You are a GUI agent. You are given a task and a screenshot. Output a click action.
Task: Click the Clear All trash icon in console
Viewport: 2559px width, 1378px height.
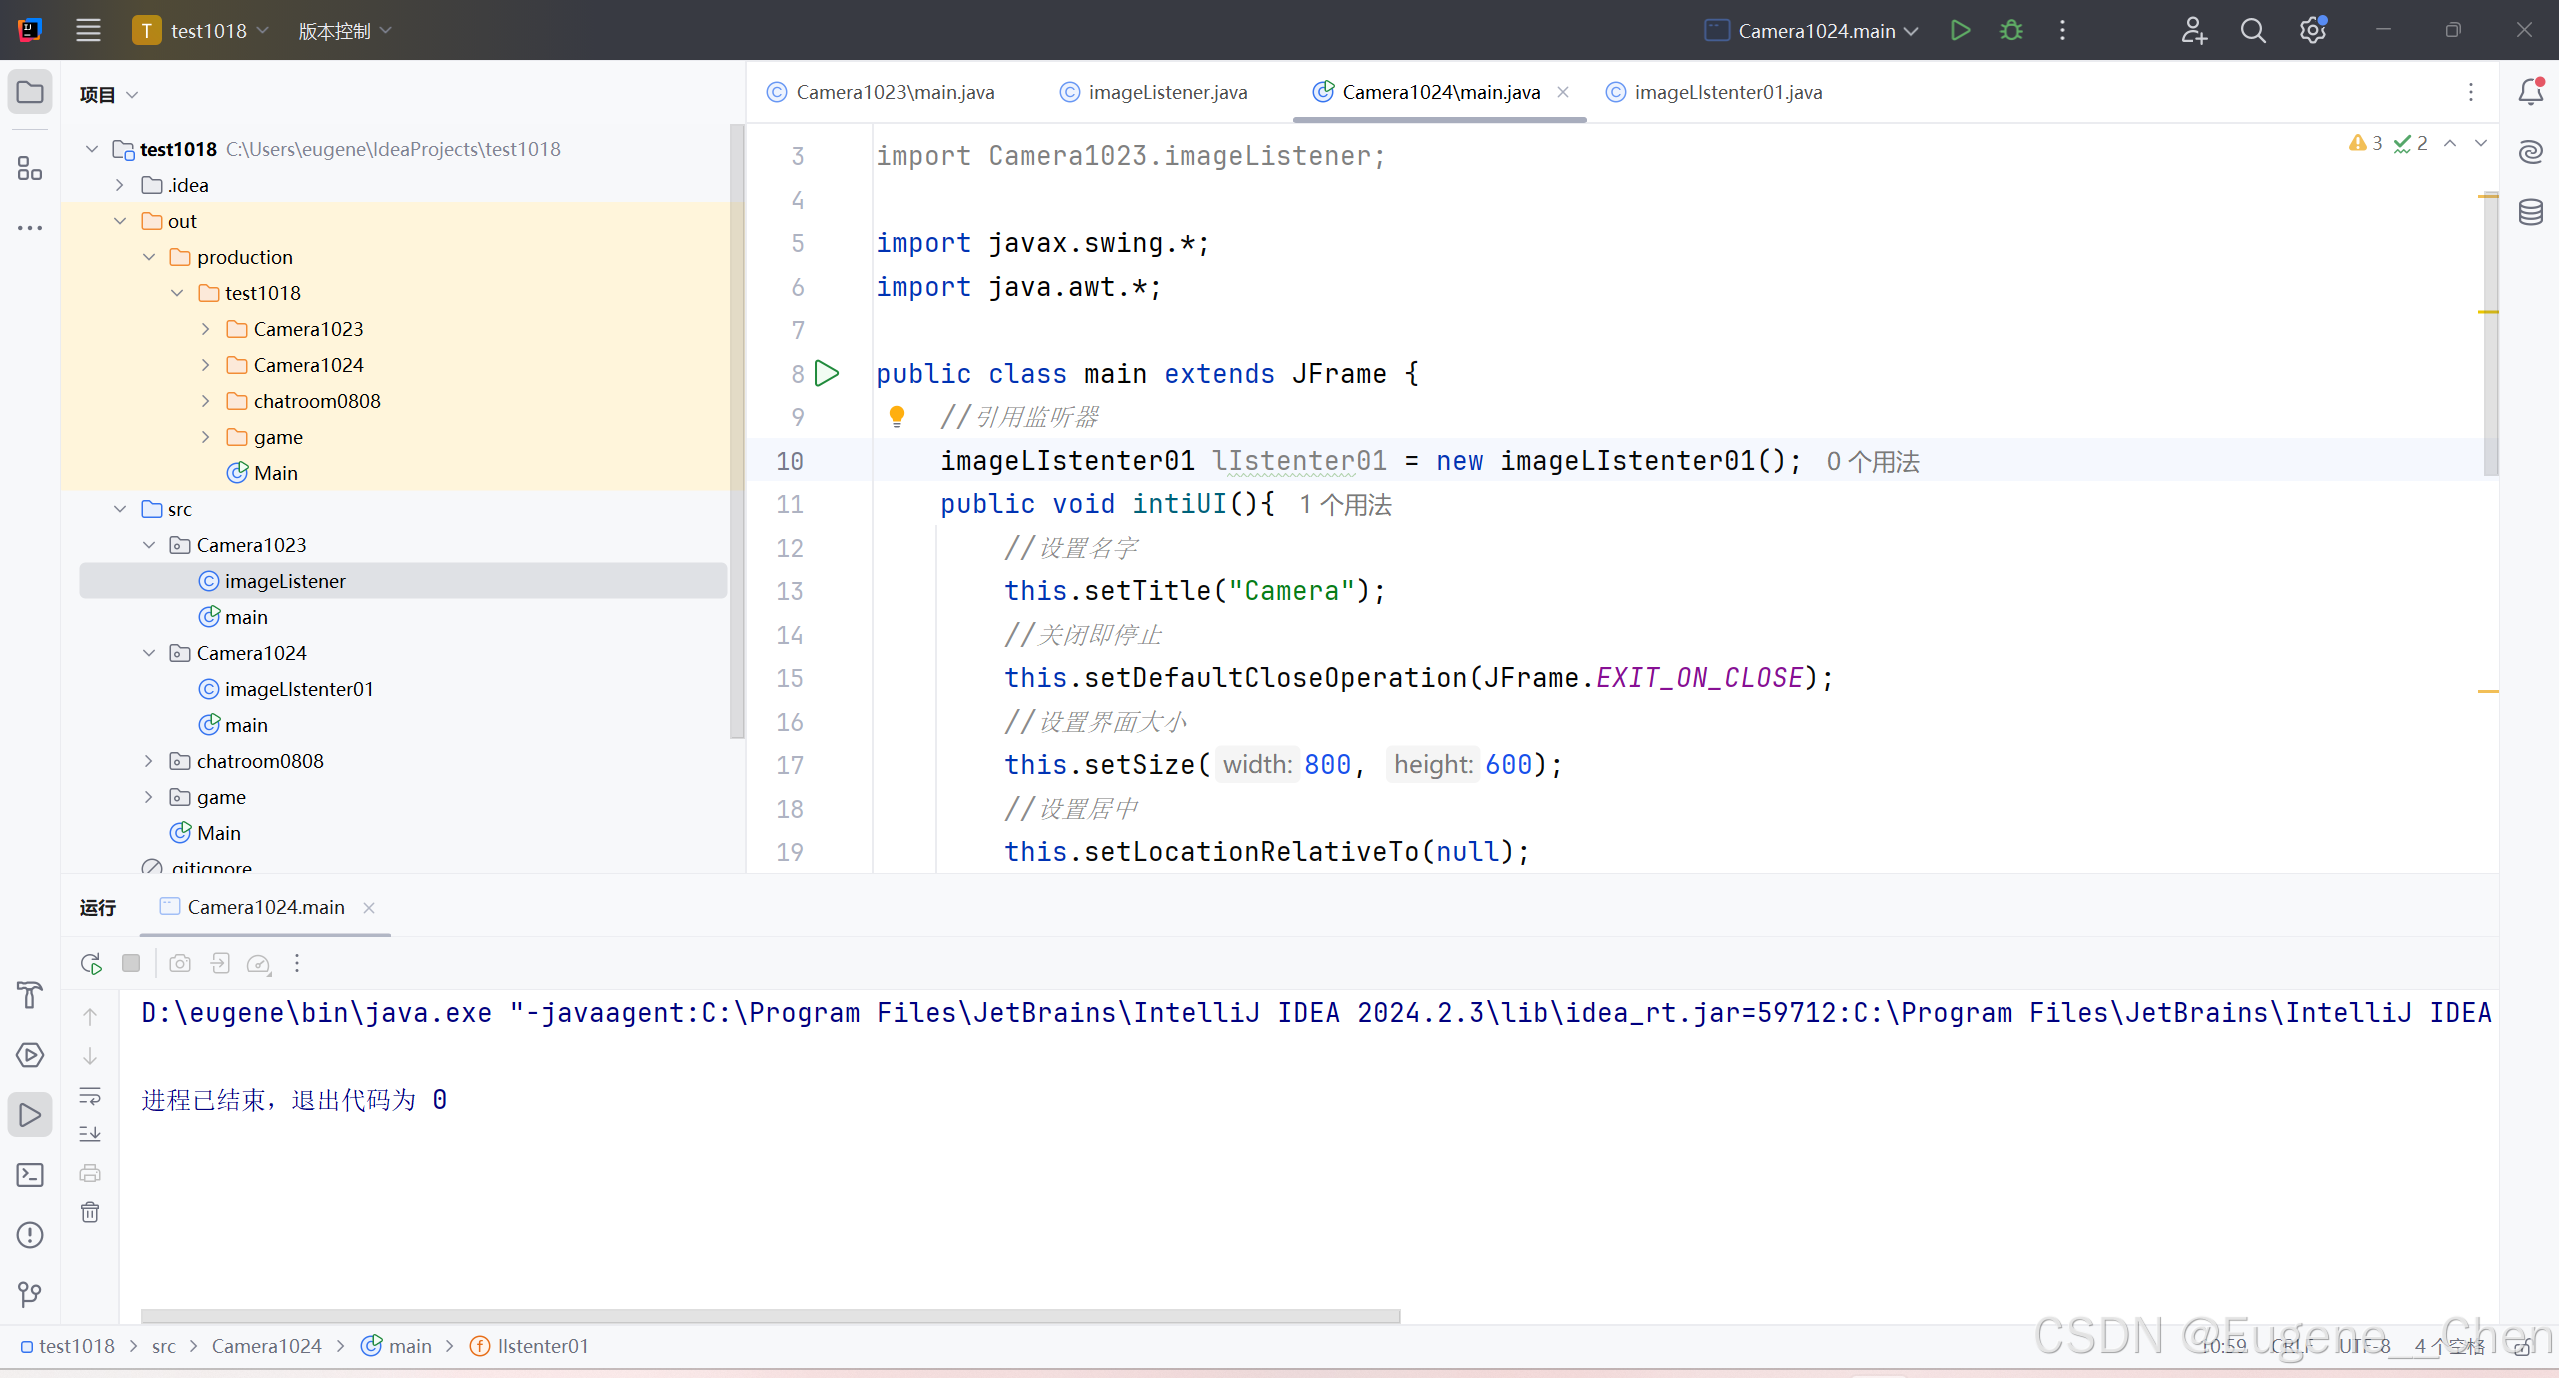click(x=90, y=1212)
